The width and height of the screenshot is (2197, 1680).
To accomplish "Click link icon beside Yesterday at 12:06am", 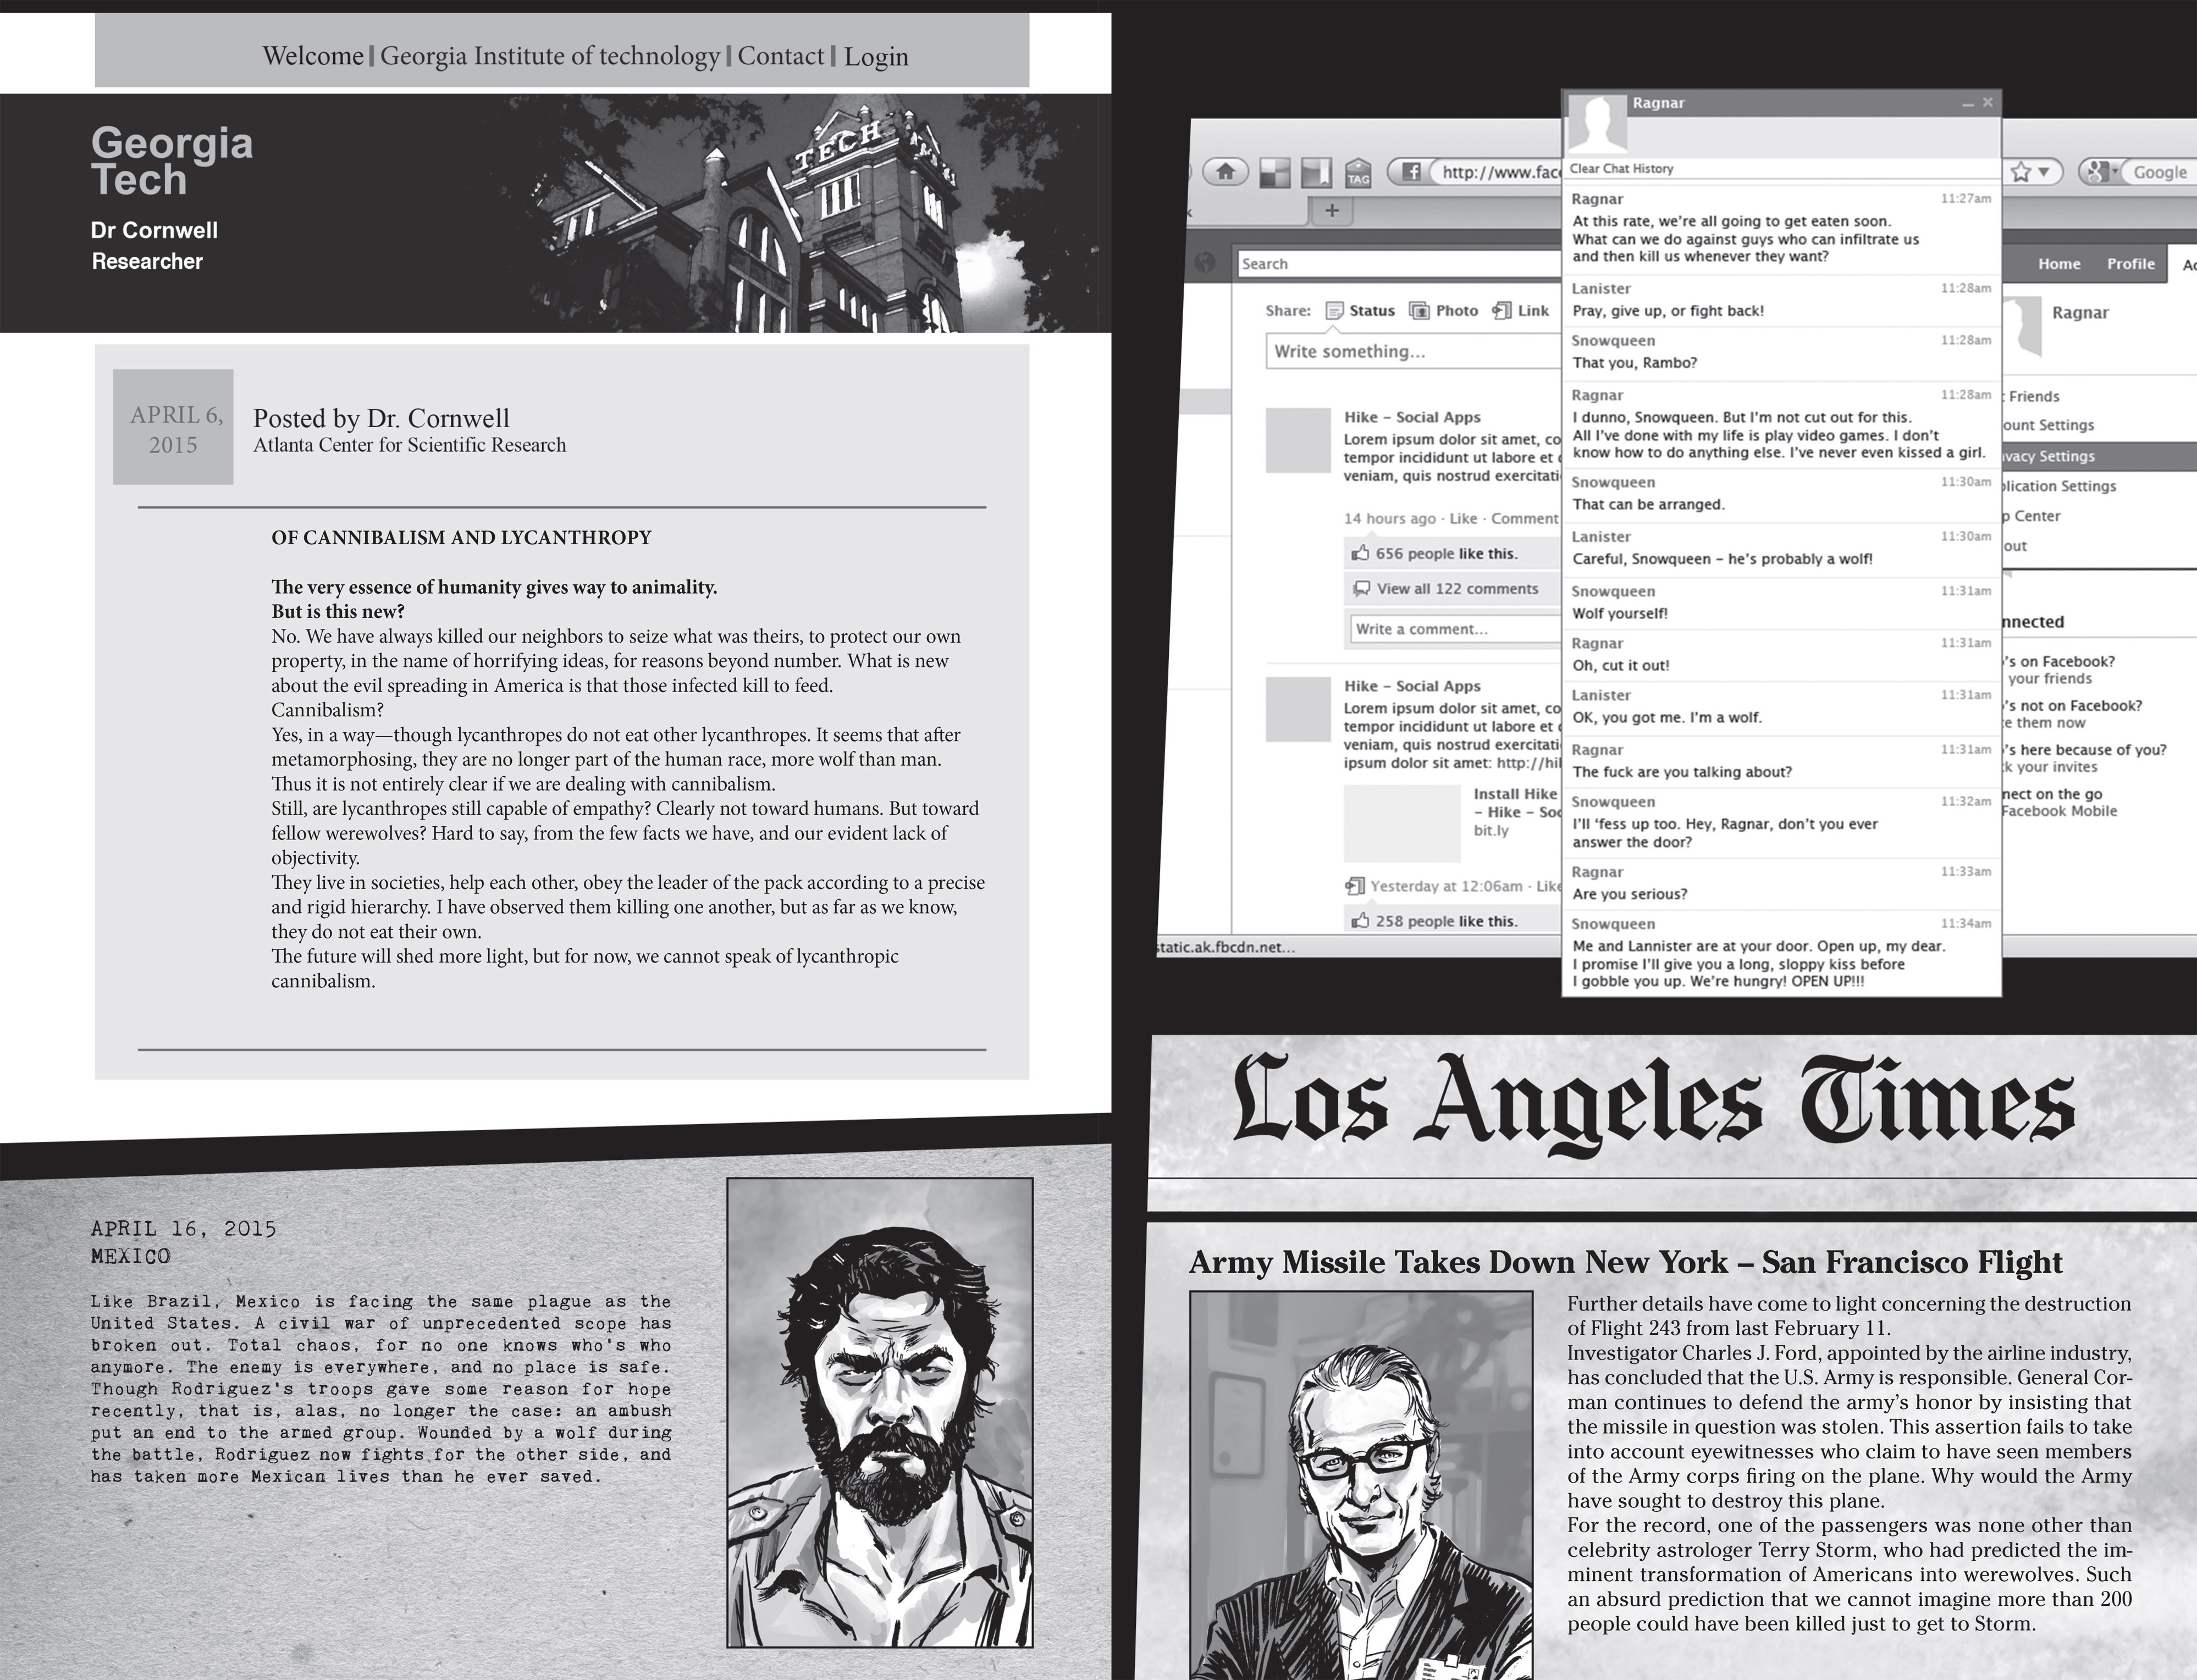I will click(1355, 886).
